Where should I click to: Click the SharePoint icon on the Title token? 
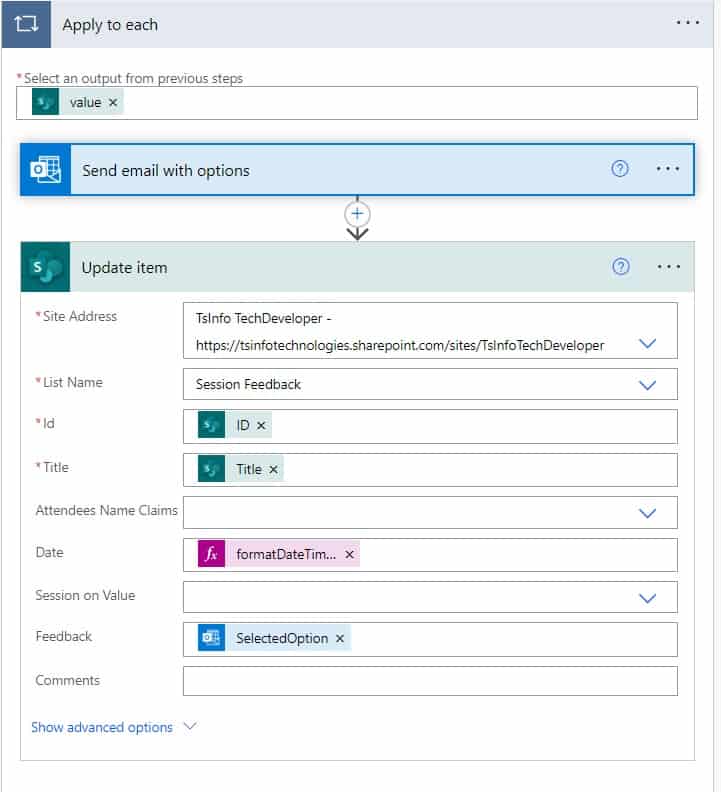(x=211, y=469)
